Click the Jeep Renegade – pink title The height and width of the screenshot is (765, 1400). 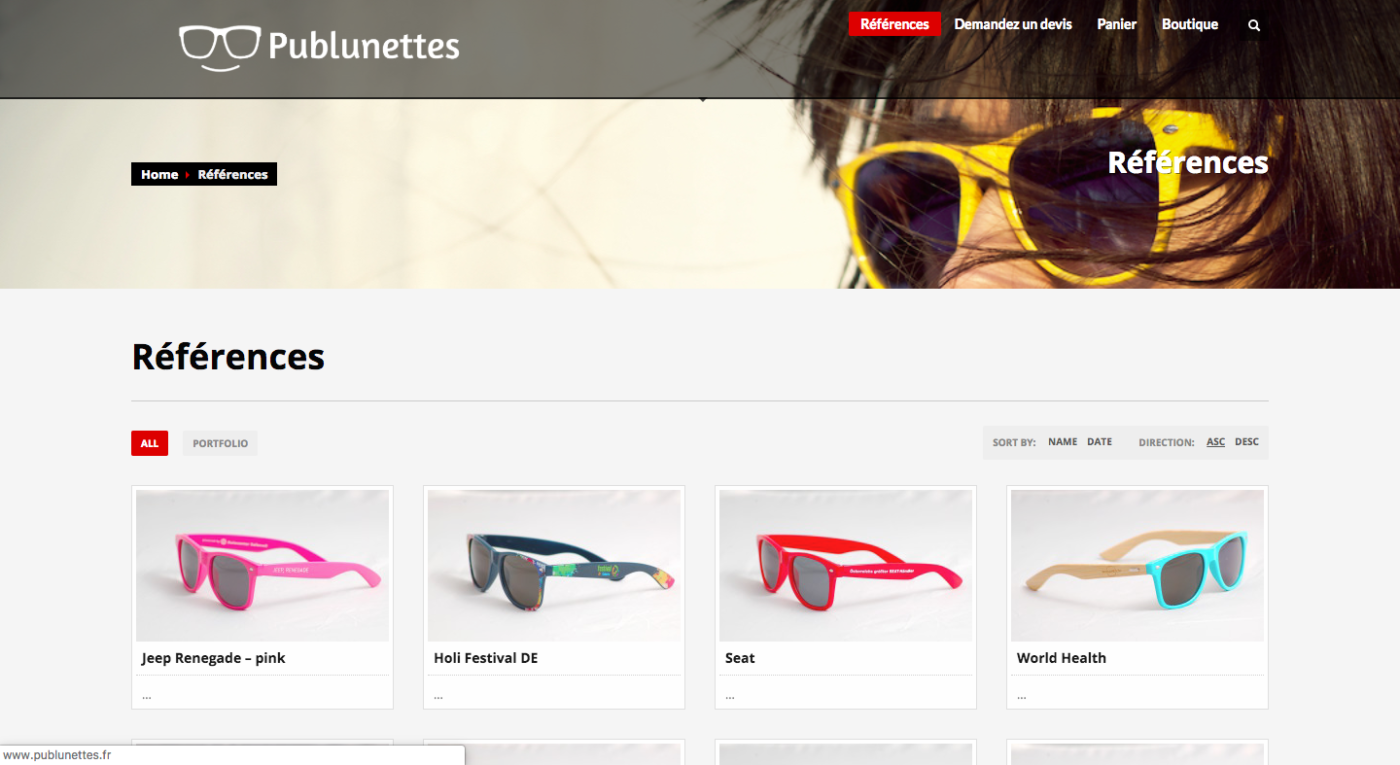pos(214,658)
